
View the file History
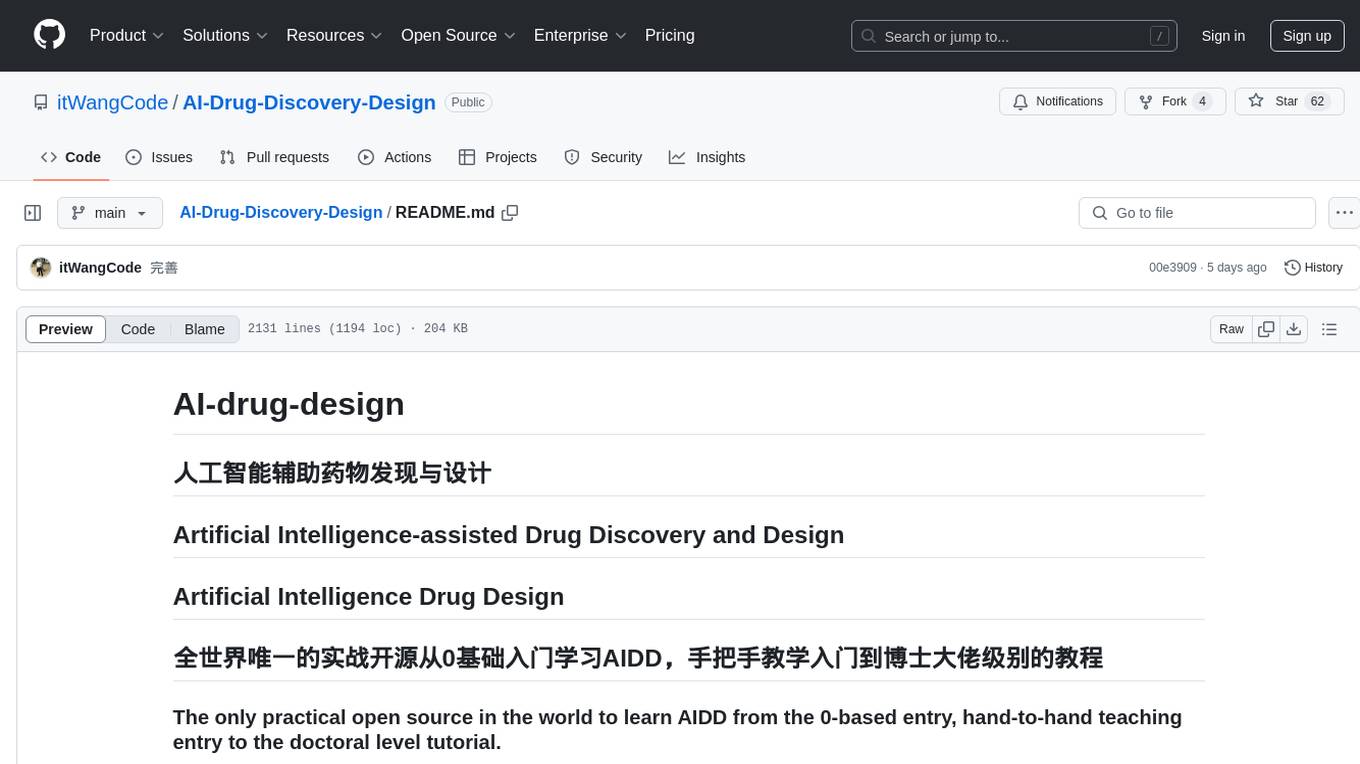coord(1313,268)
